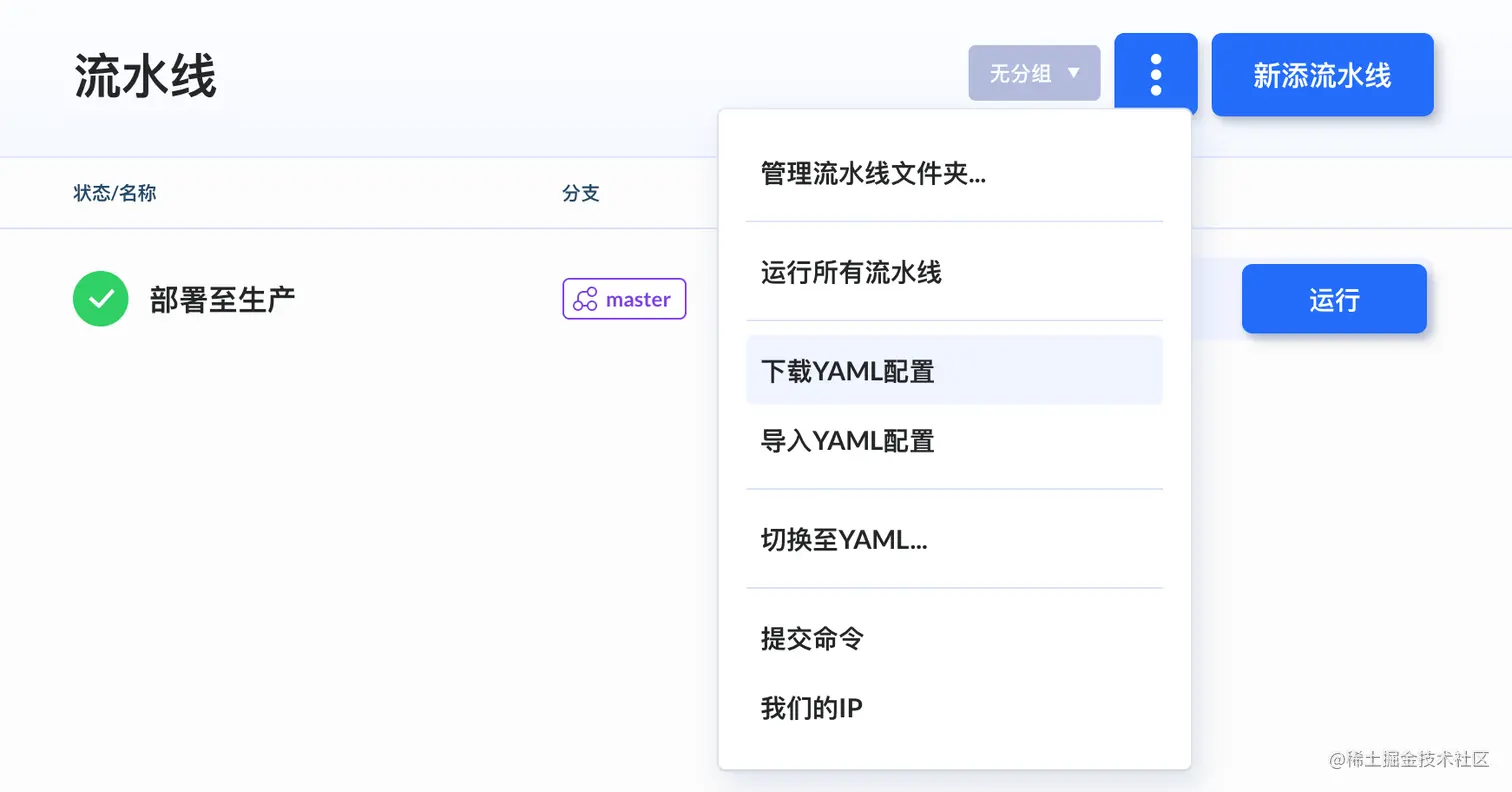
Task: Click the 分支 column header
Action: point(581,193)
